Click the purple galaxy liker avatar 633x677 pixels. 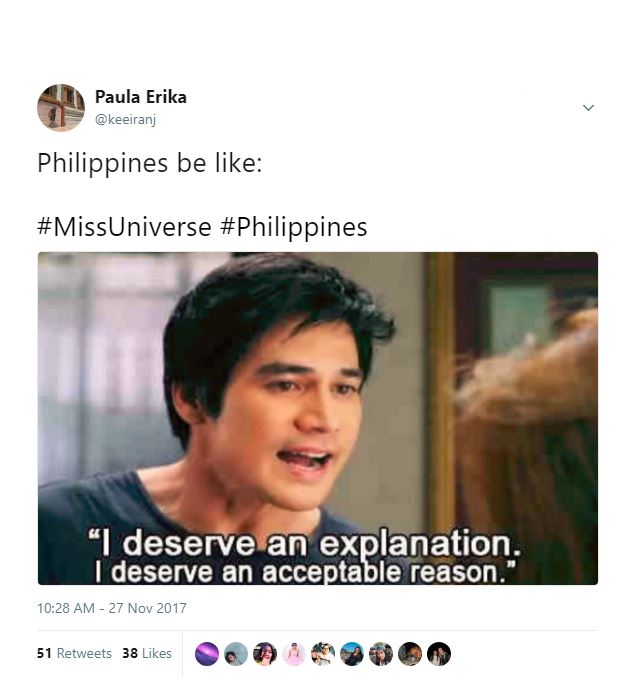[207, 654]
